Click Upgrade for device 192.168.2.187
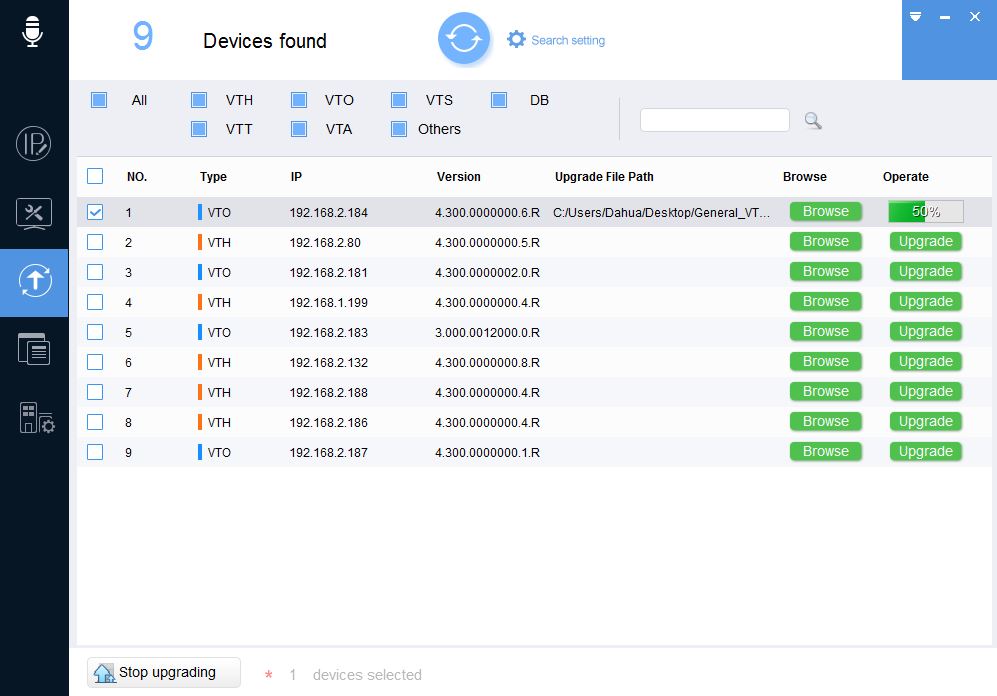This screenshot has height=696, width=997. [x=925, y=451]
